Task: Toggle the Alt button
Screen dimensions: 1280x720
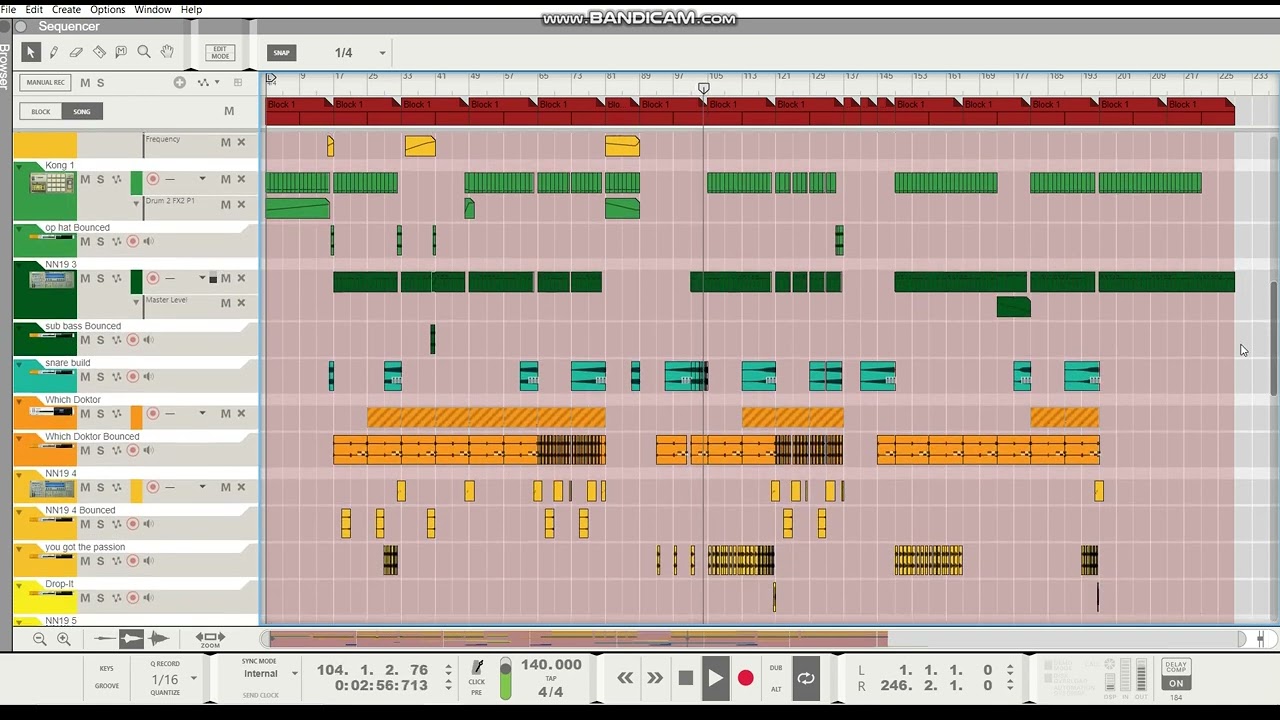Action: [x=776, y=689]
